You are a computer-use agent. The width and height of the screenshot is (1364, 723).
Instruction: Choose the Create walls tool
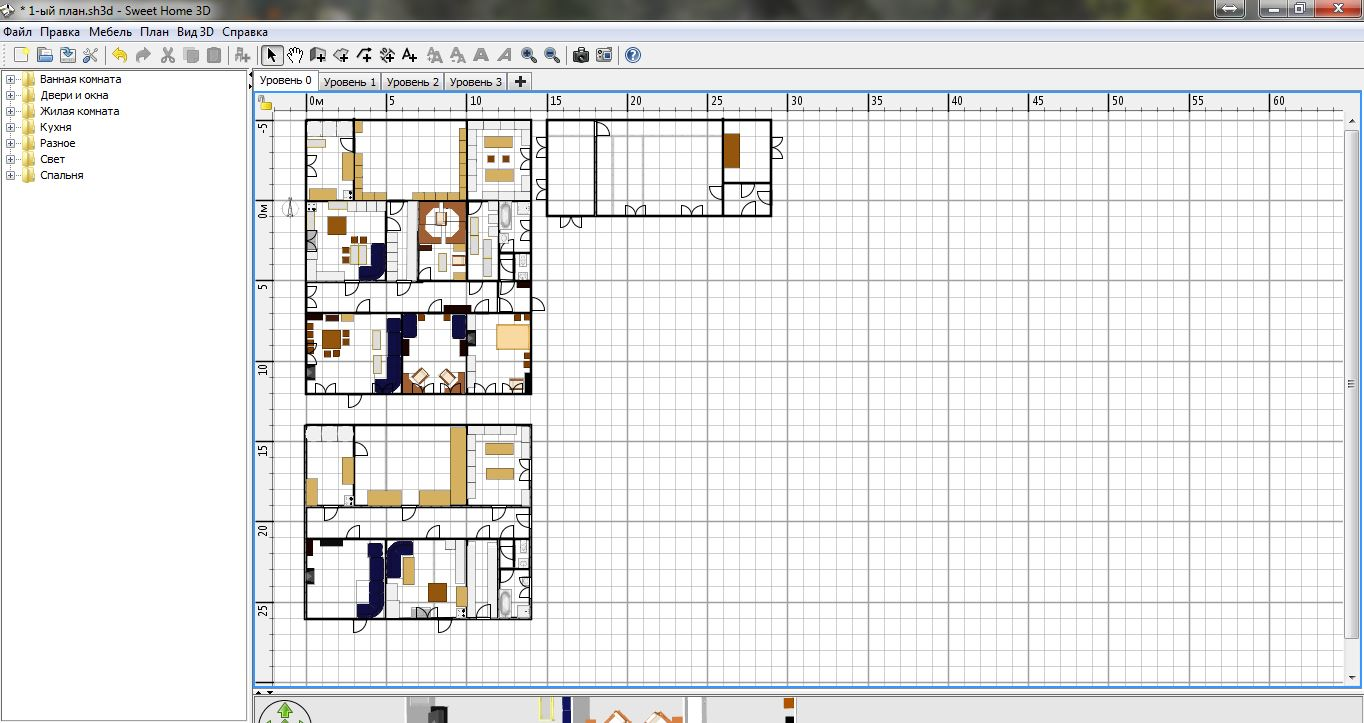click(x=318, y=55)
